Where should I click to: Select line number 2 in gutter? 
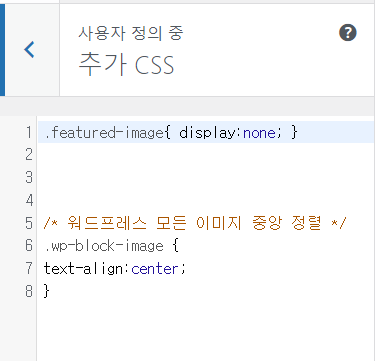29,155
